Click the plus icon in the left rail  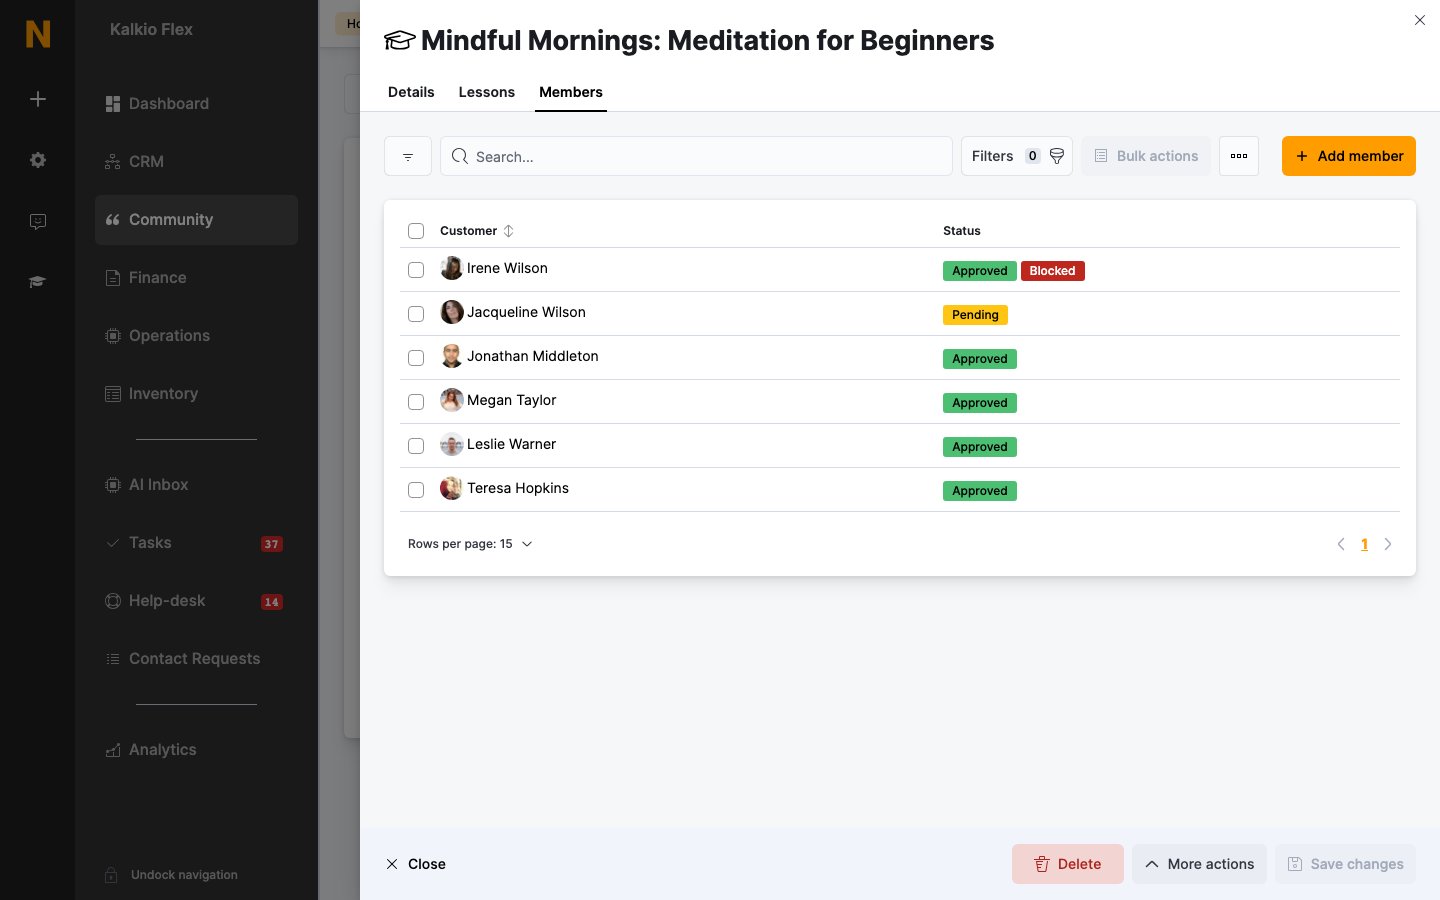[x=38, y=99]
